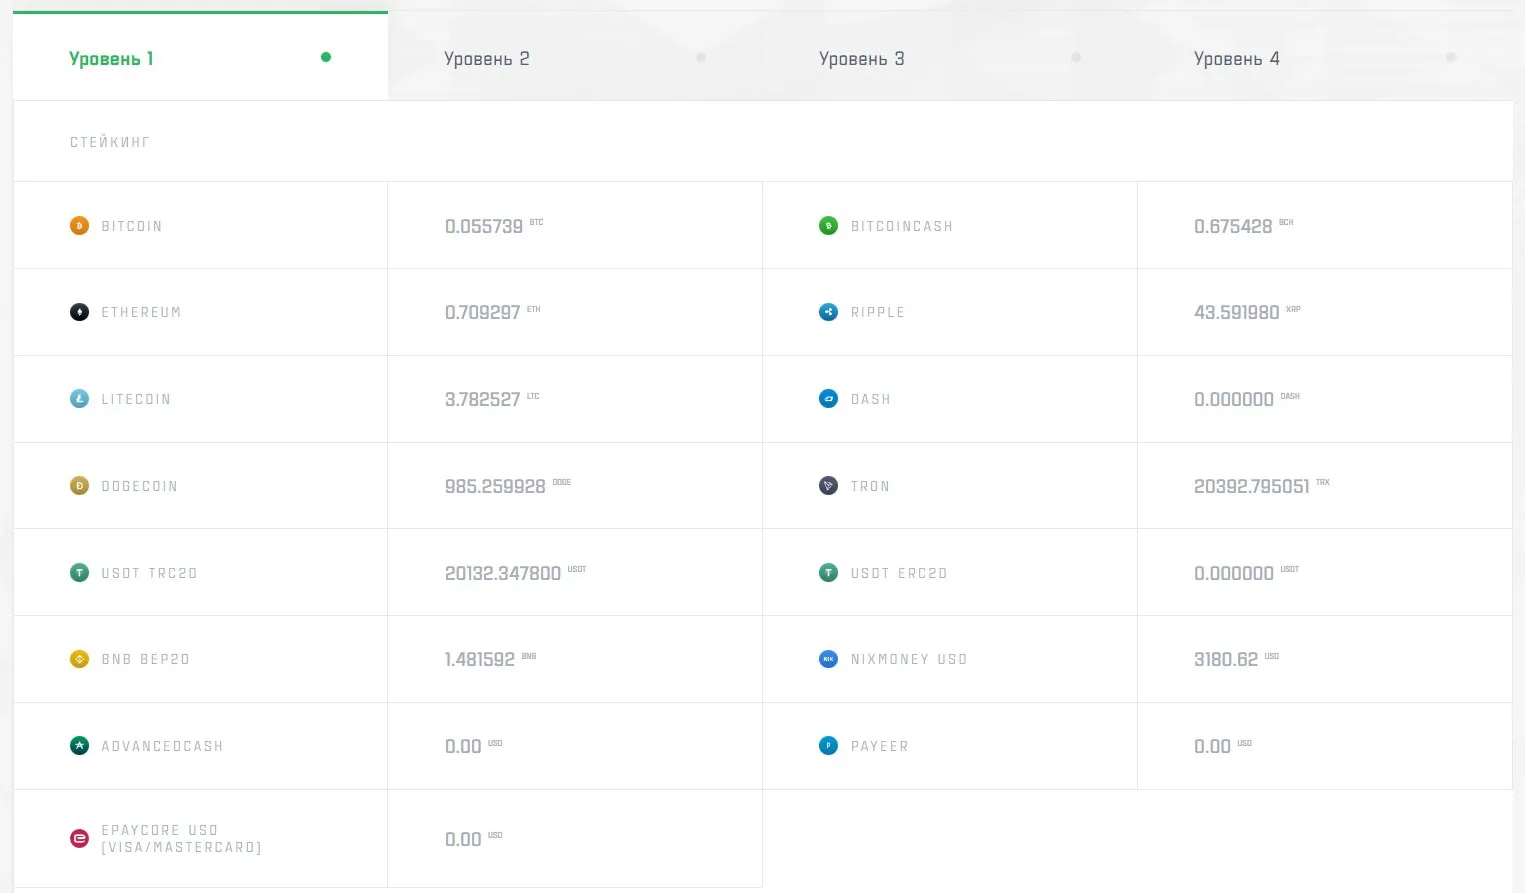
Task: Click the EPAYCORE USD [VISA/MASTERCARD] label
Action: (x=181, y=839)
